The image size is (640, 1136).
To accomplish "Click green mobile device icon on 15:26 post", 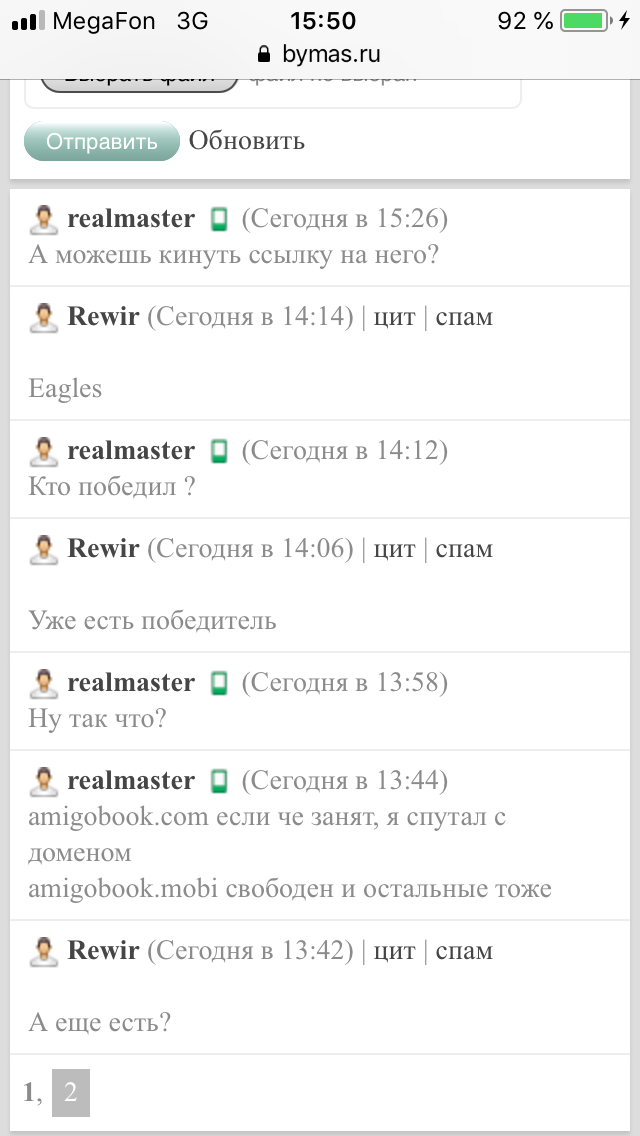I will click(219, 219).
